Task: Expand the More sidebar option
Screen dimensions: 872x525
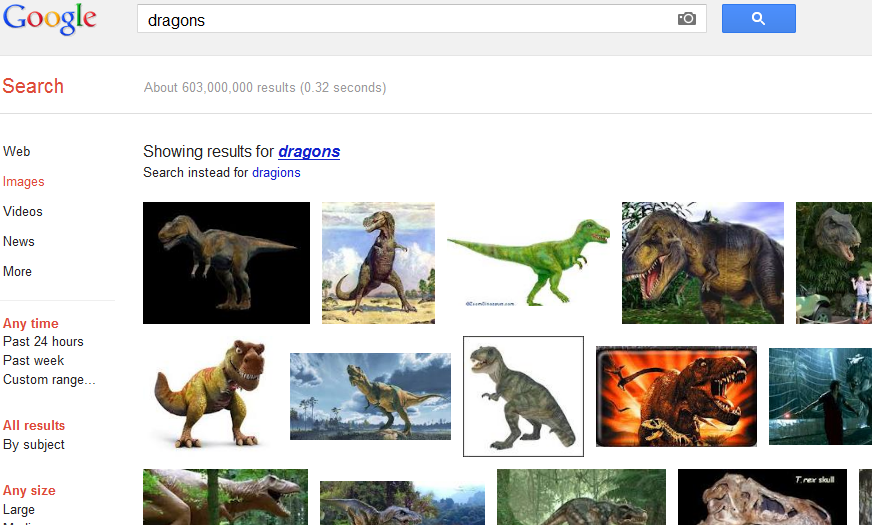Action: click(x=18, y=272)
